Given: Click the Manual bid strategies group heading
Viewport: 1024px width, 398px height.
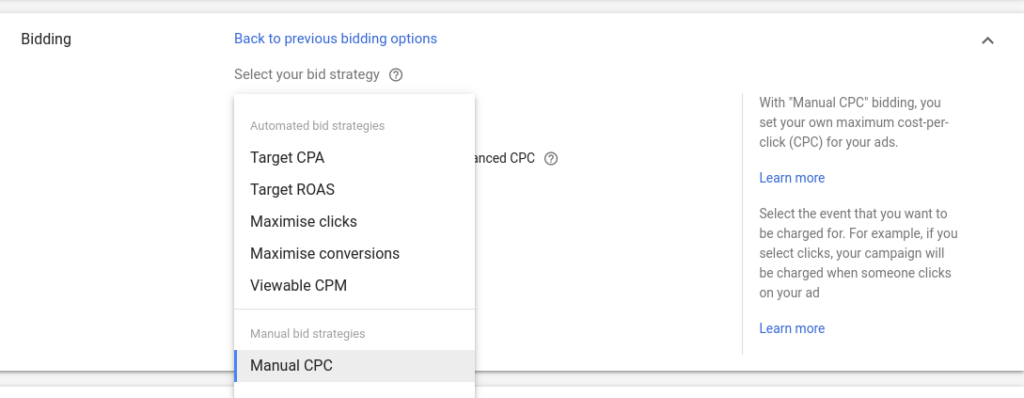Looking at the screenshot, I should (308, 333).
